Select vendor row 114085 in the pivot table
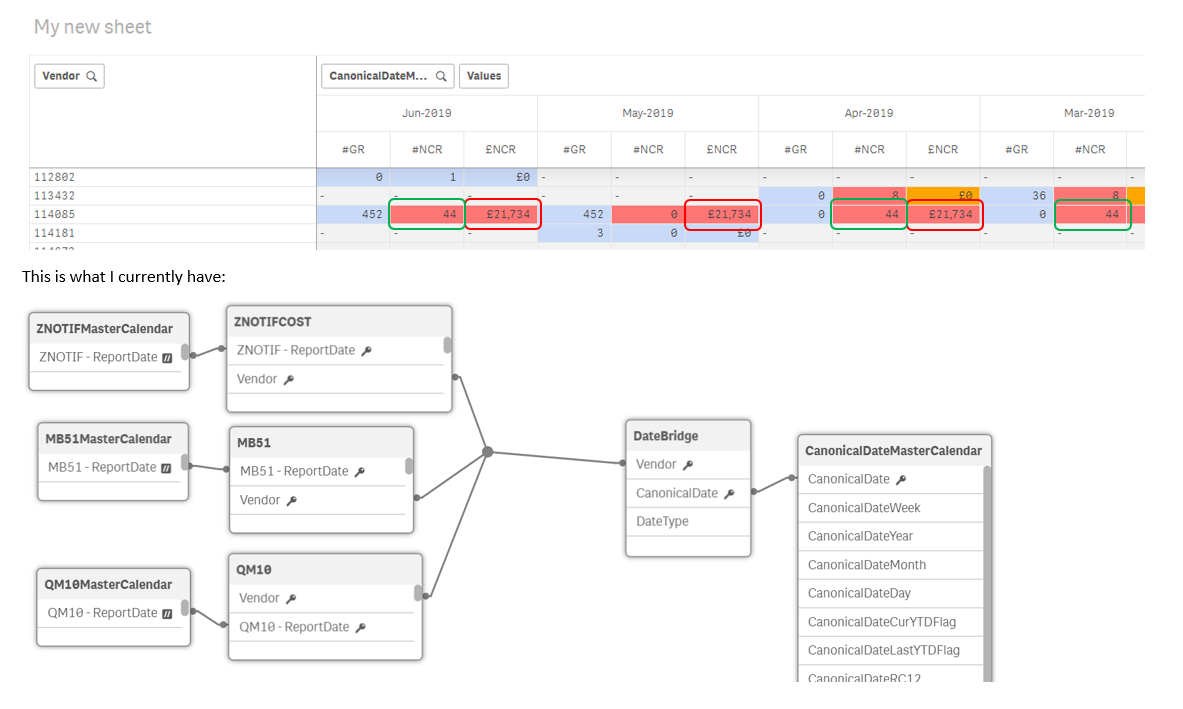The width and height of the screenshot is (1183, 709). click(56, 213)
